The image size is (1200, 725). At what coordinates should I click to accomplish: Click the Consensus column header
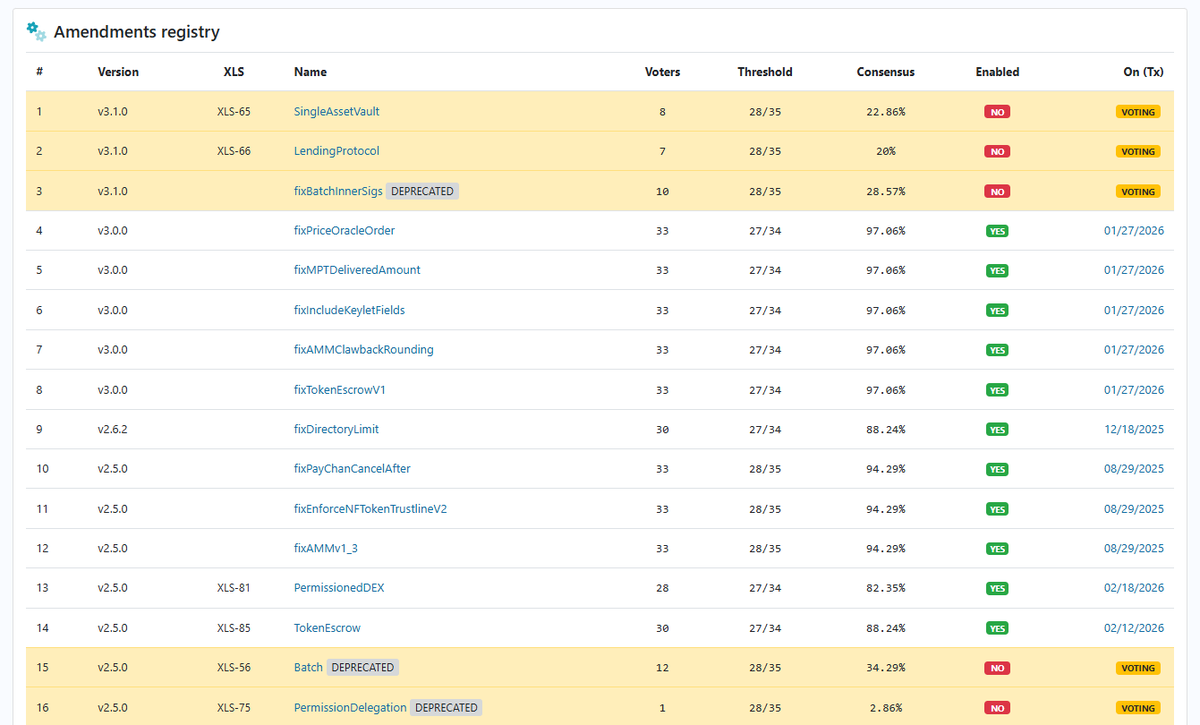pyautogui.click(x=886, y=72)
